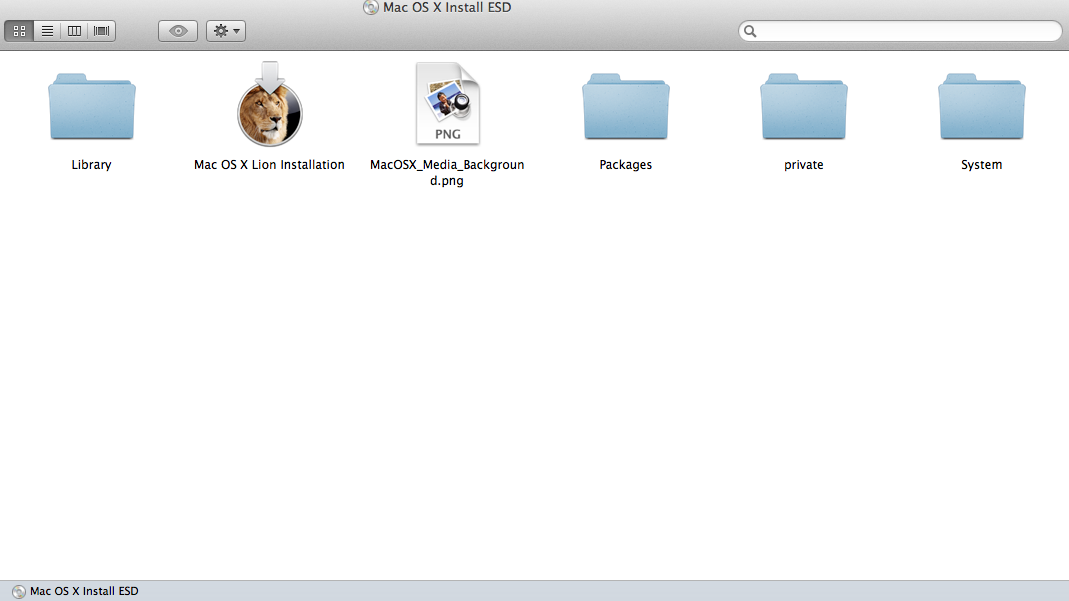
Task: Click the disc icon in the path bar
Action: [18, 591]
